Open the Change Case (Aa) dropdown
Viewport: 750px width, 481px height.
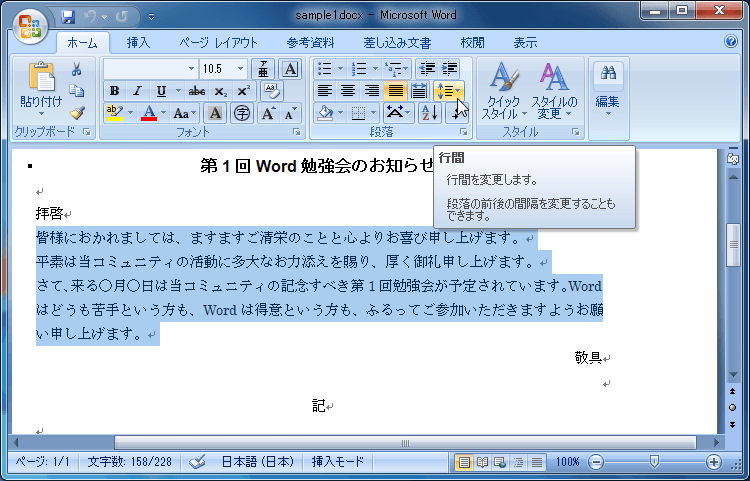pos(185,113)
